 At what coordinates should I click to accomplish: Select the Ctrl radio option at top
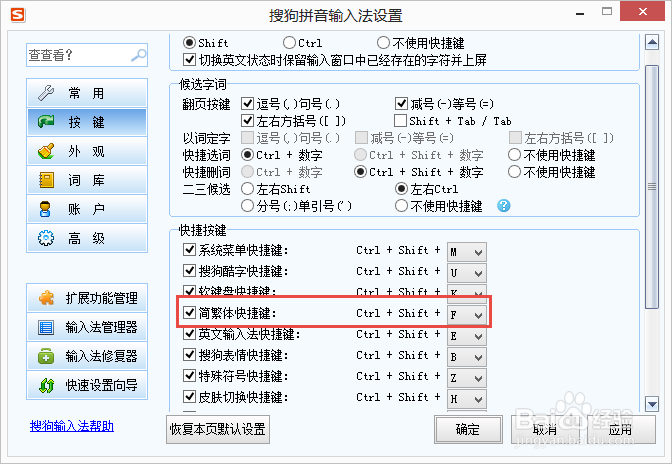point(289,43)
